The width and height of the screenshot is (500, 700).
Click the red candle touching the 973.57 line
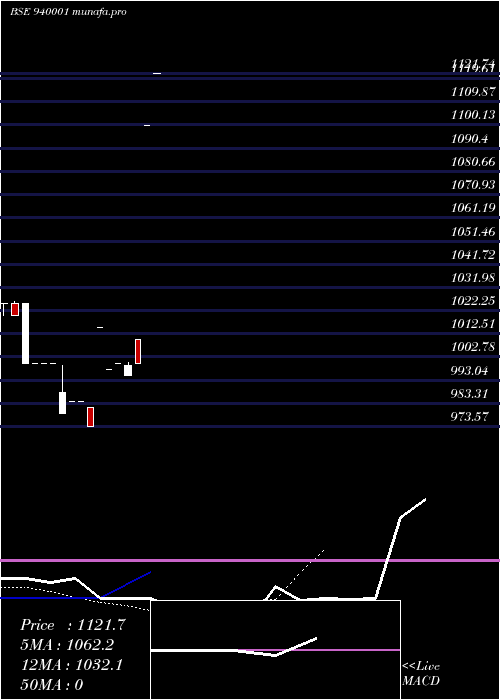[x=91, y=417]
